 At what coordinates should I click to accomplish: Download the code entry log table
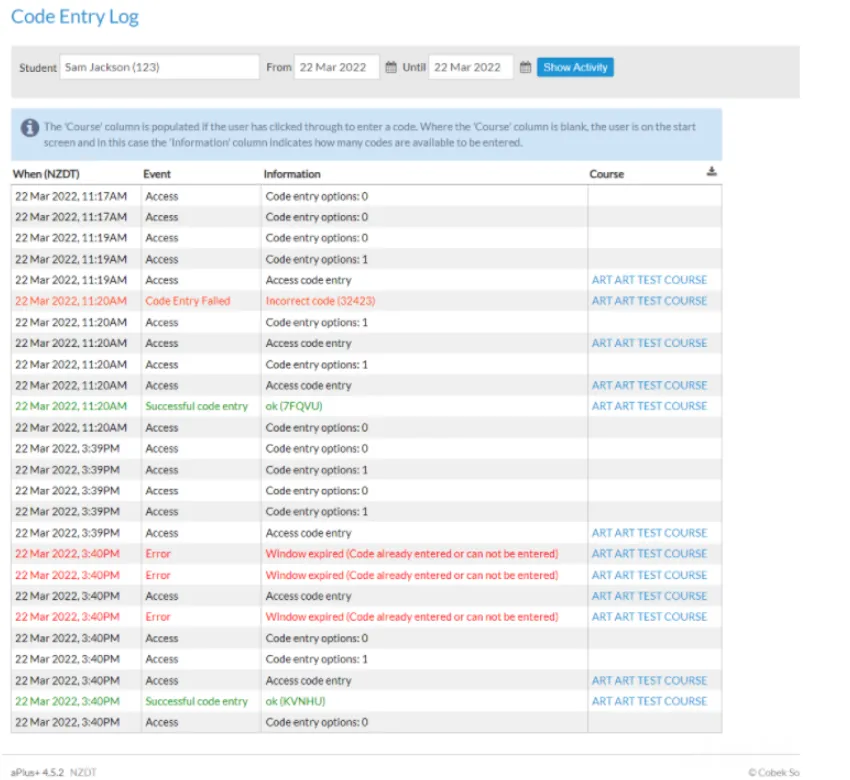click(x=712, y=172)
